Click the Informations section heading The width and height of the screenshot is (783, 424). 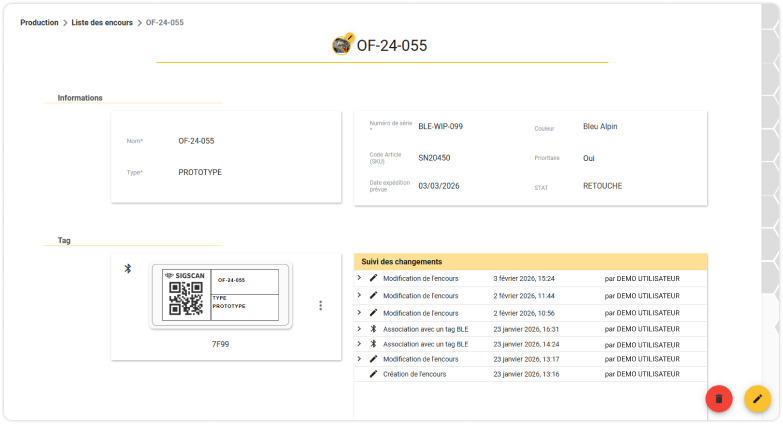coord(80,98)
